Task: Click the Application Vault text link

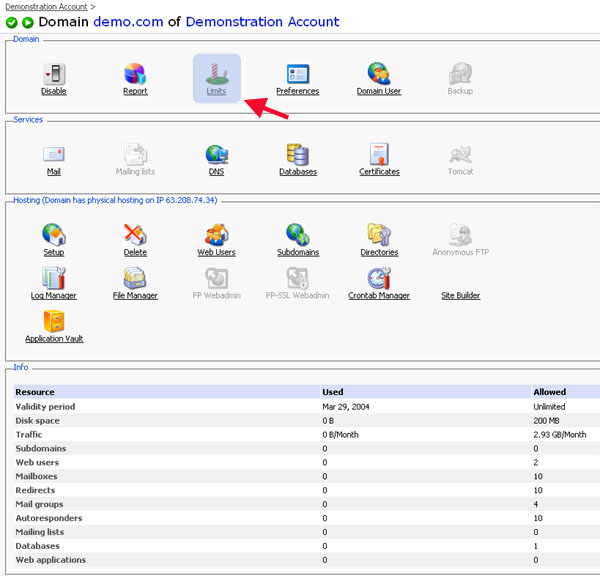Action: 54,339
